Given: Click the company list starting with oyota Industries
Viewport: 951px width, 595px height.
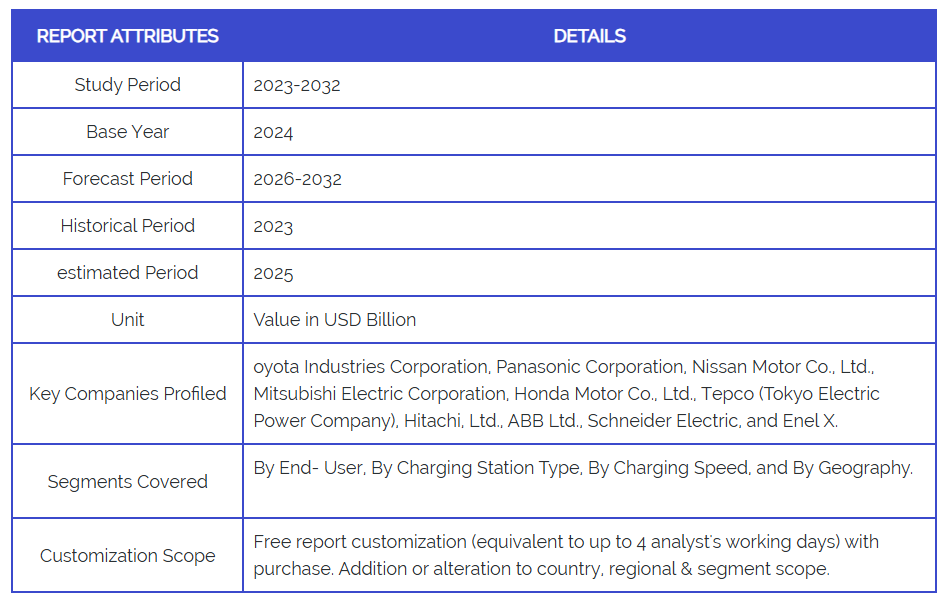Looking at the screenshot, I should [565, 394].
